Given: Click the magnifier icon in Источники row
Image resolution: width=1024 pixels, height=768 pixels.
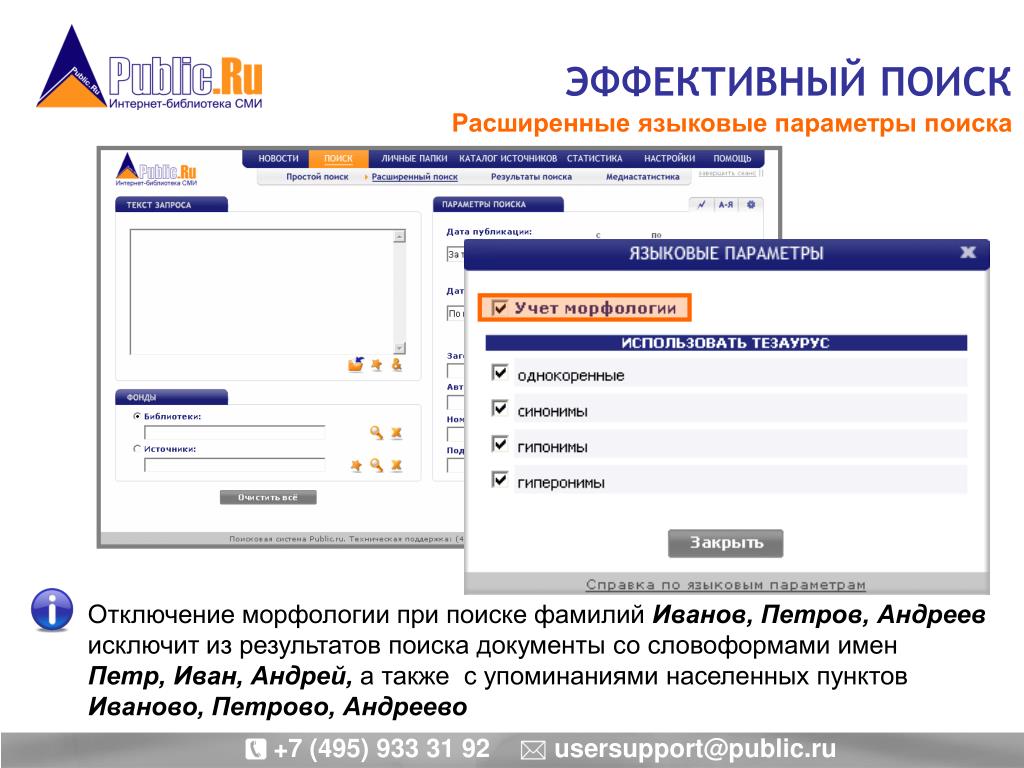Looking at the screenshot, I should 376,465.
